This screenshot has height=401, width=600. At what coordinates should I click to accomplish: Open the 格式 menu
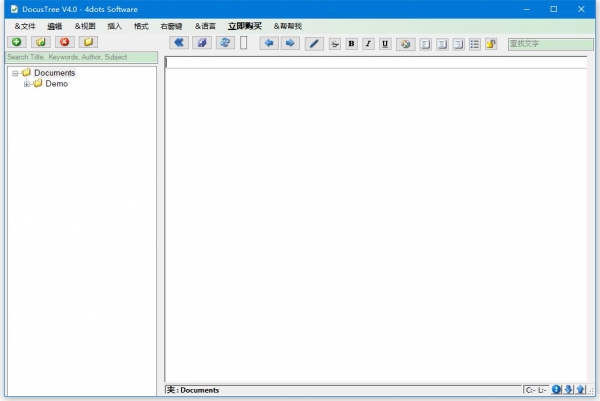tap(141, 25)
